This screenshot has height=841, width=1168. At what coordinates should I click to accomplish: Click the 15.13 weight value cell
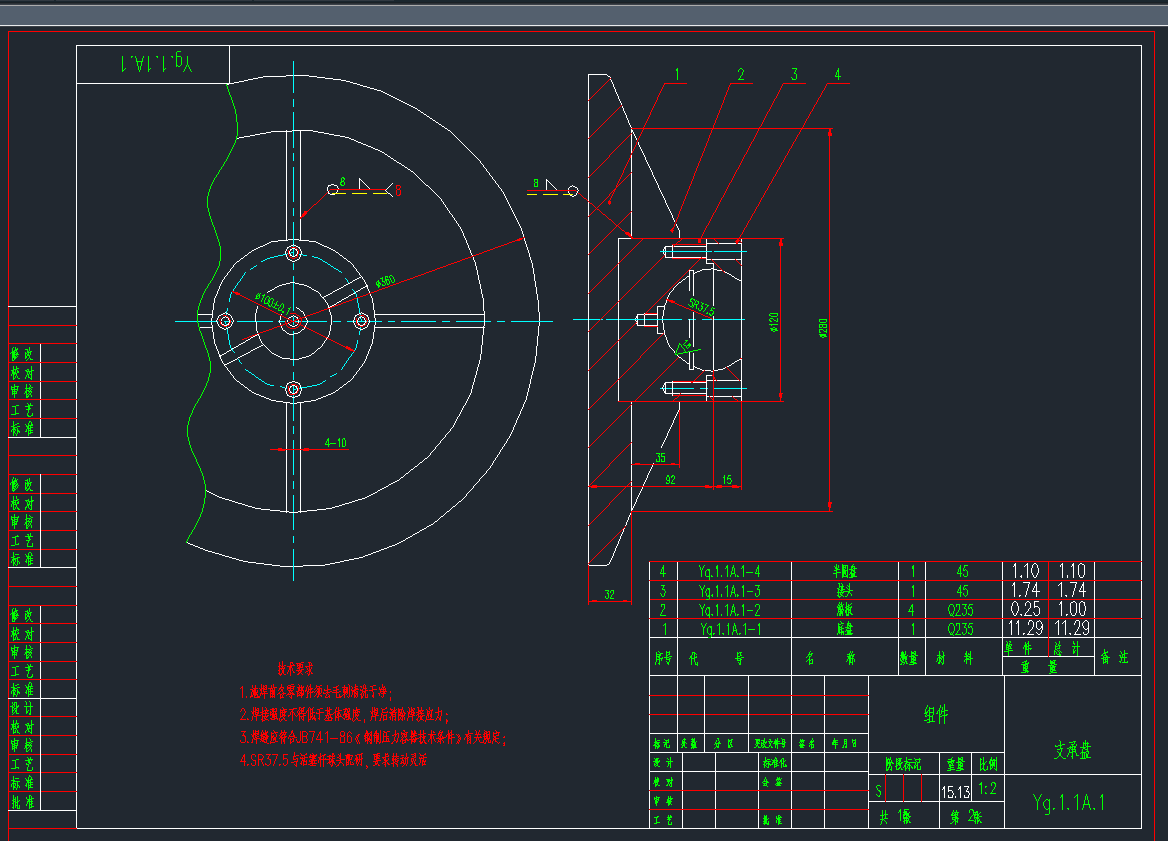click(955, 791)
